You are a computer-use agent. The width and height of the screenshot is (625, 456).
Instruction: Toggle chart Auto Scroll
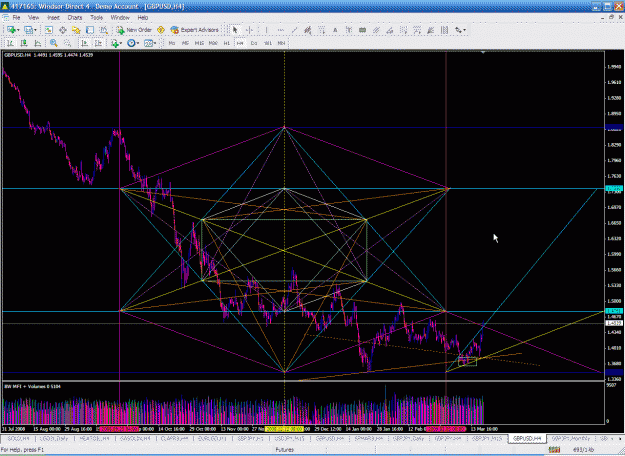coord(85,43)
